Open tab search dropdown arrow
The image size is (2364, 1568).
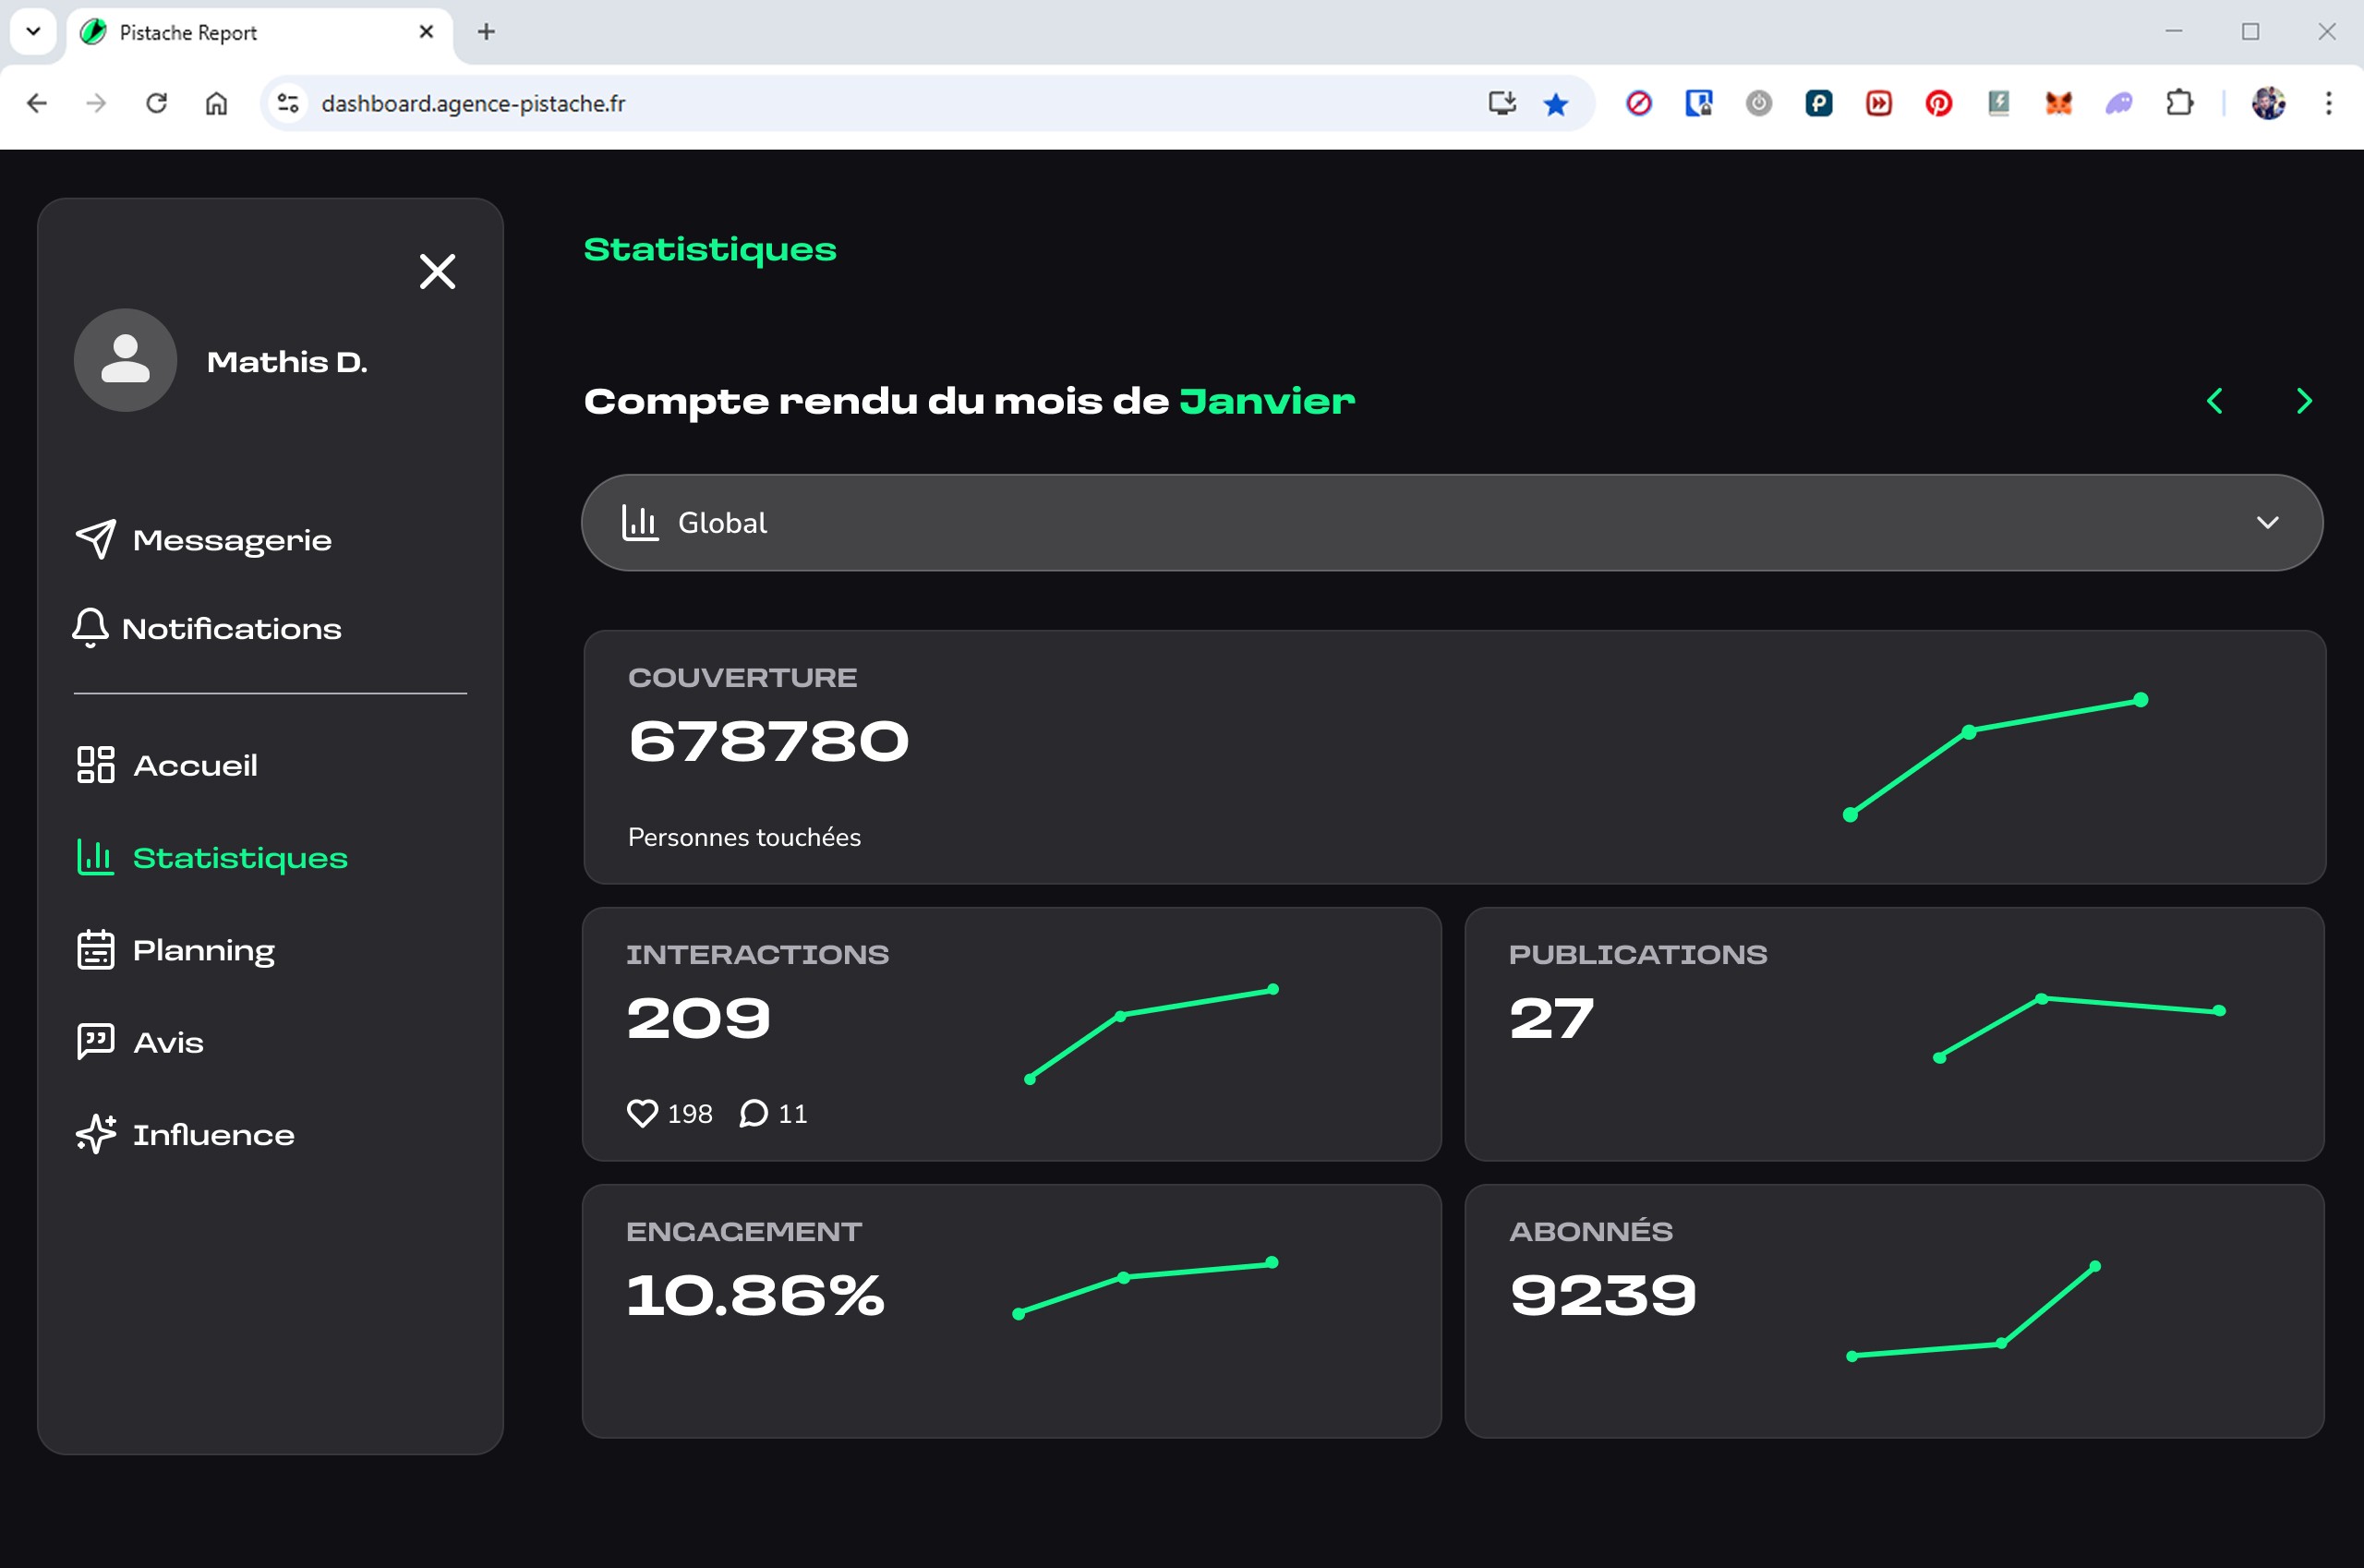[x=33, y=31]
